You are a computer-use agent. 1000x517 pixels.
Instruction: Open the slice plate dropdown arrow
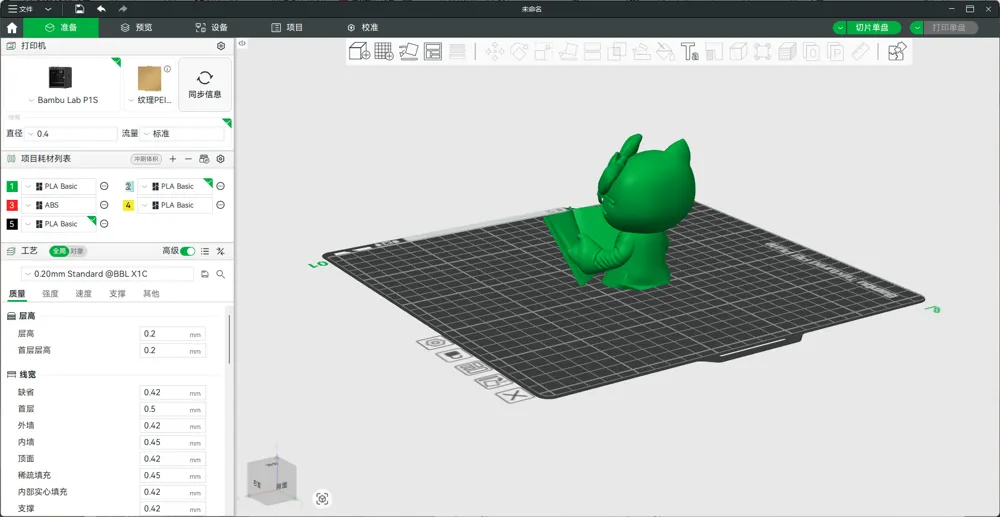click(841, 28)
